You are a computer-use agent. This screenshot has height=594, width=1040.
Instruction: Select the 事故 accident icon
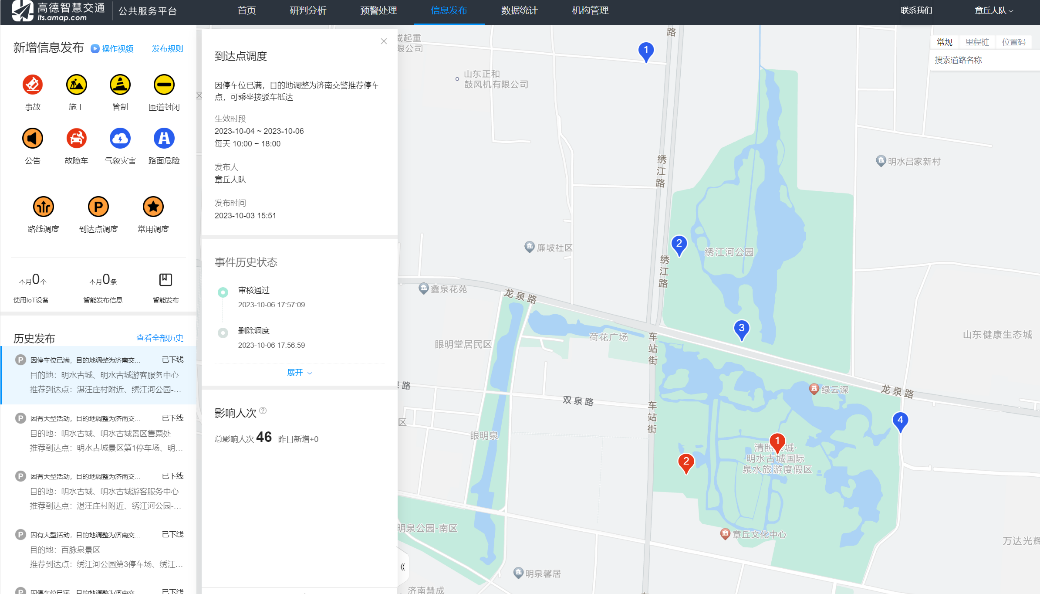coord(32,85)
